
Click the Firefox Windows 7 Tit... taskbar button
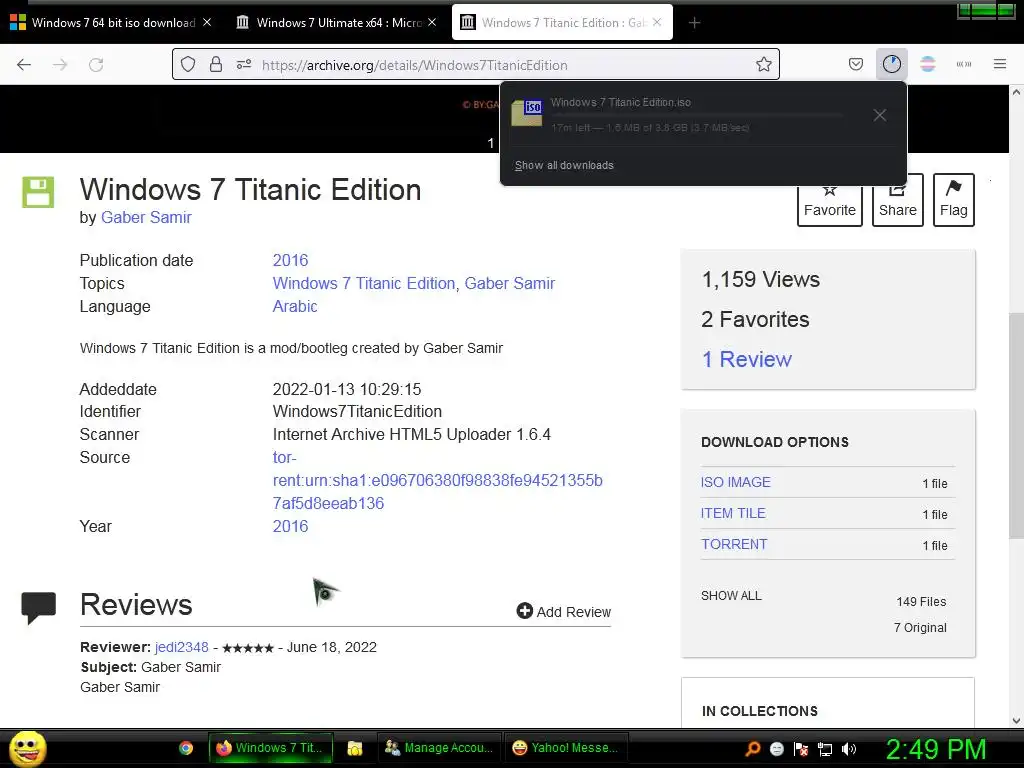270,748
